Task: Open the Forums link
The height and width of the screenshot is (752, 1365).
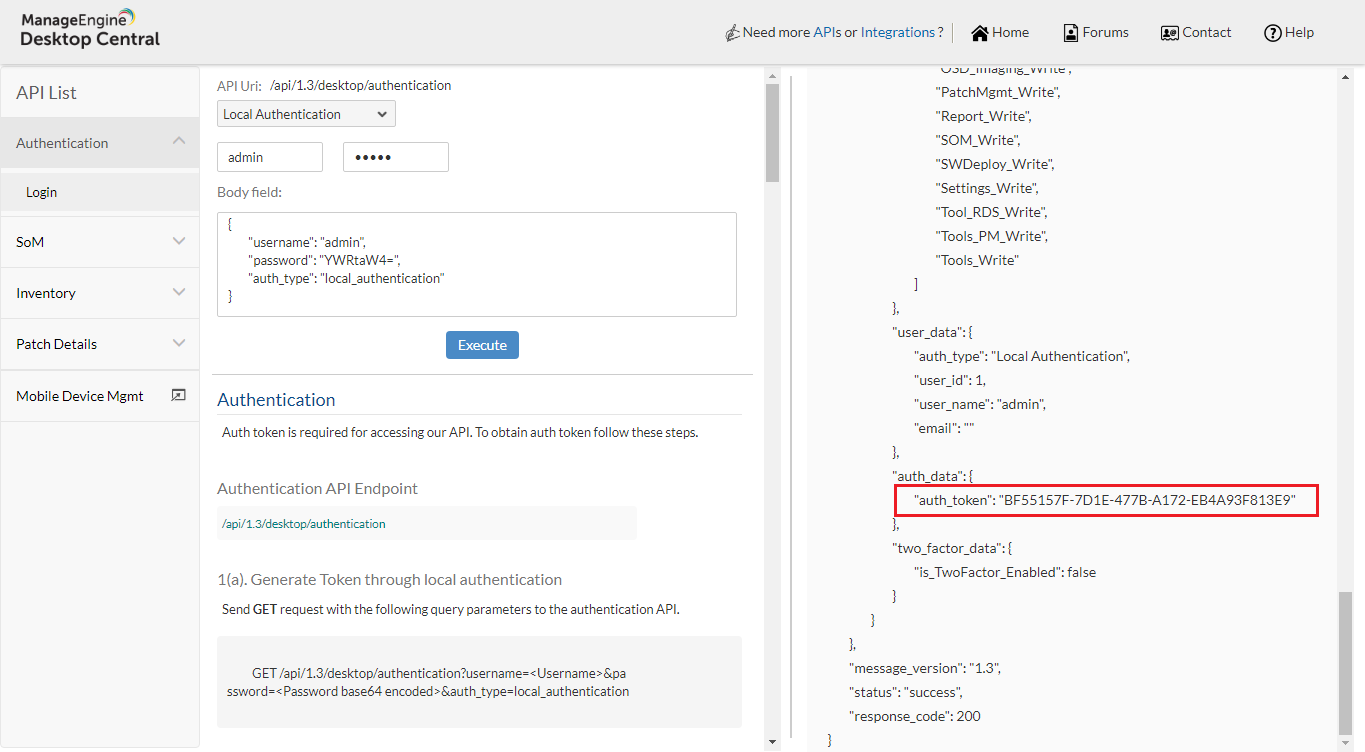Action: point(1105,33)
